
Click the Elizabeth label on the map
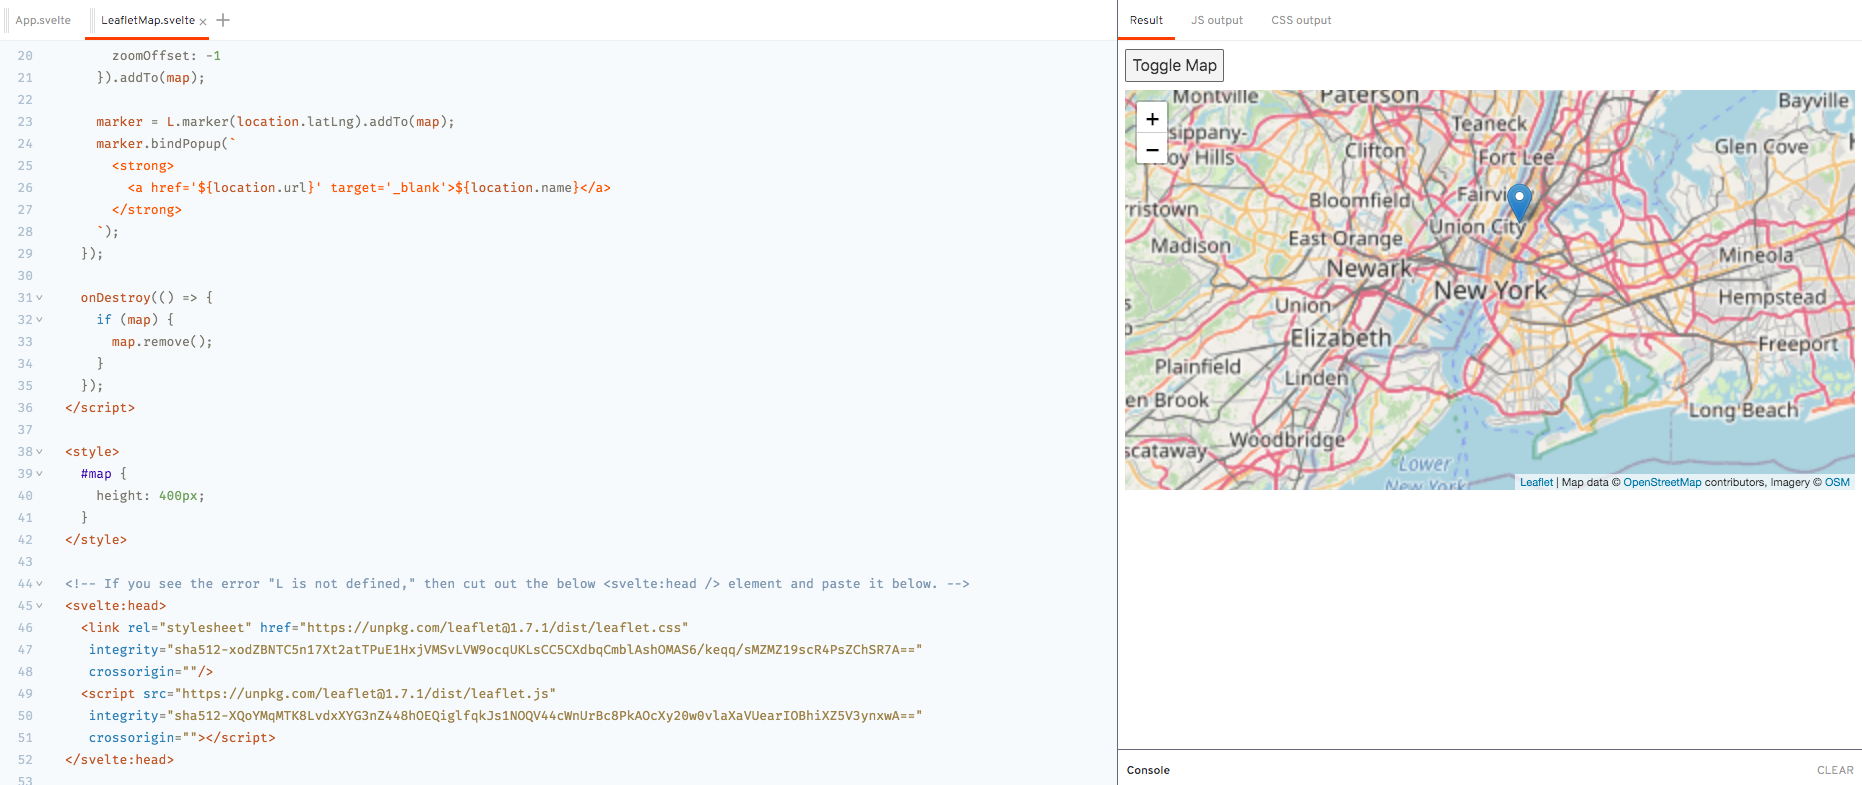tap(1340, 338)
